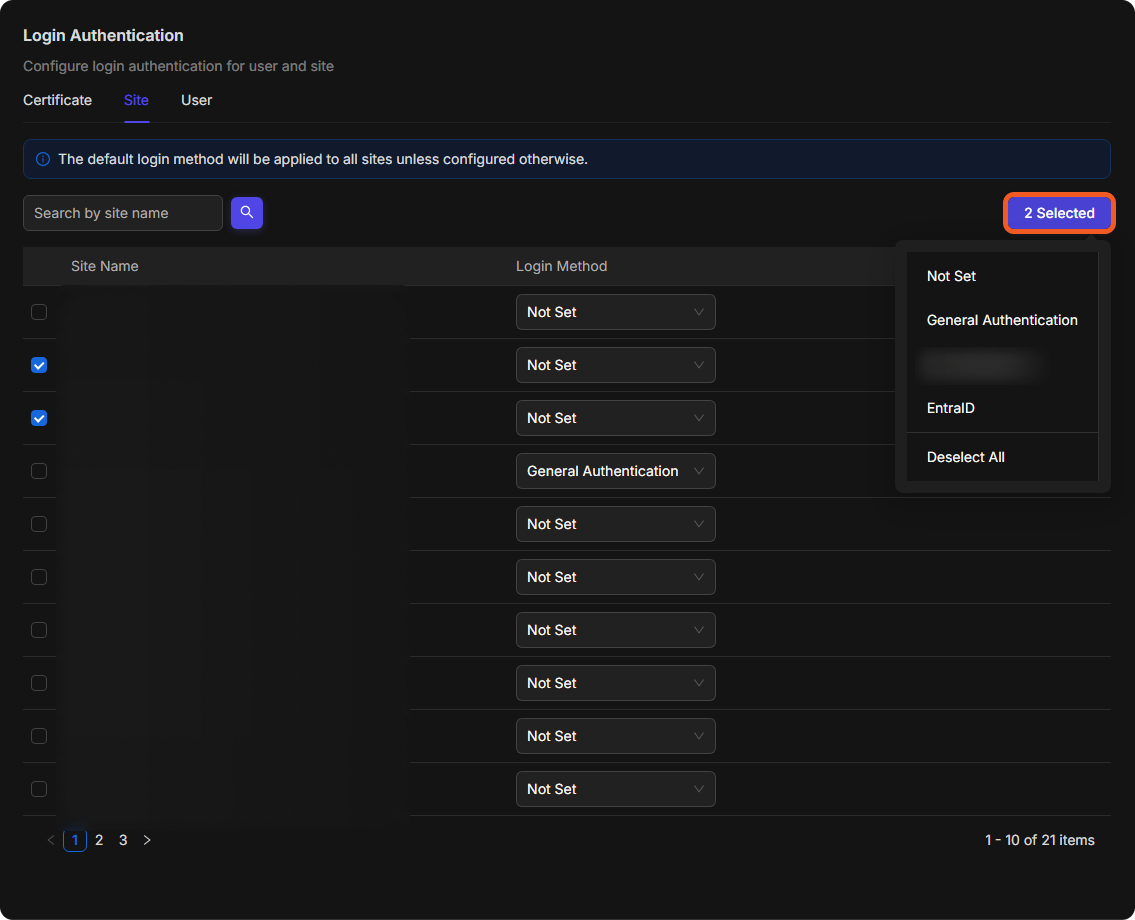Check the fifth row's checkbox
Screen dimensions: 1135x920
point(39,524)
